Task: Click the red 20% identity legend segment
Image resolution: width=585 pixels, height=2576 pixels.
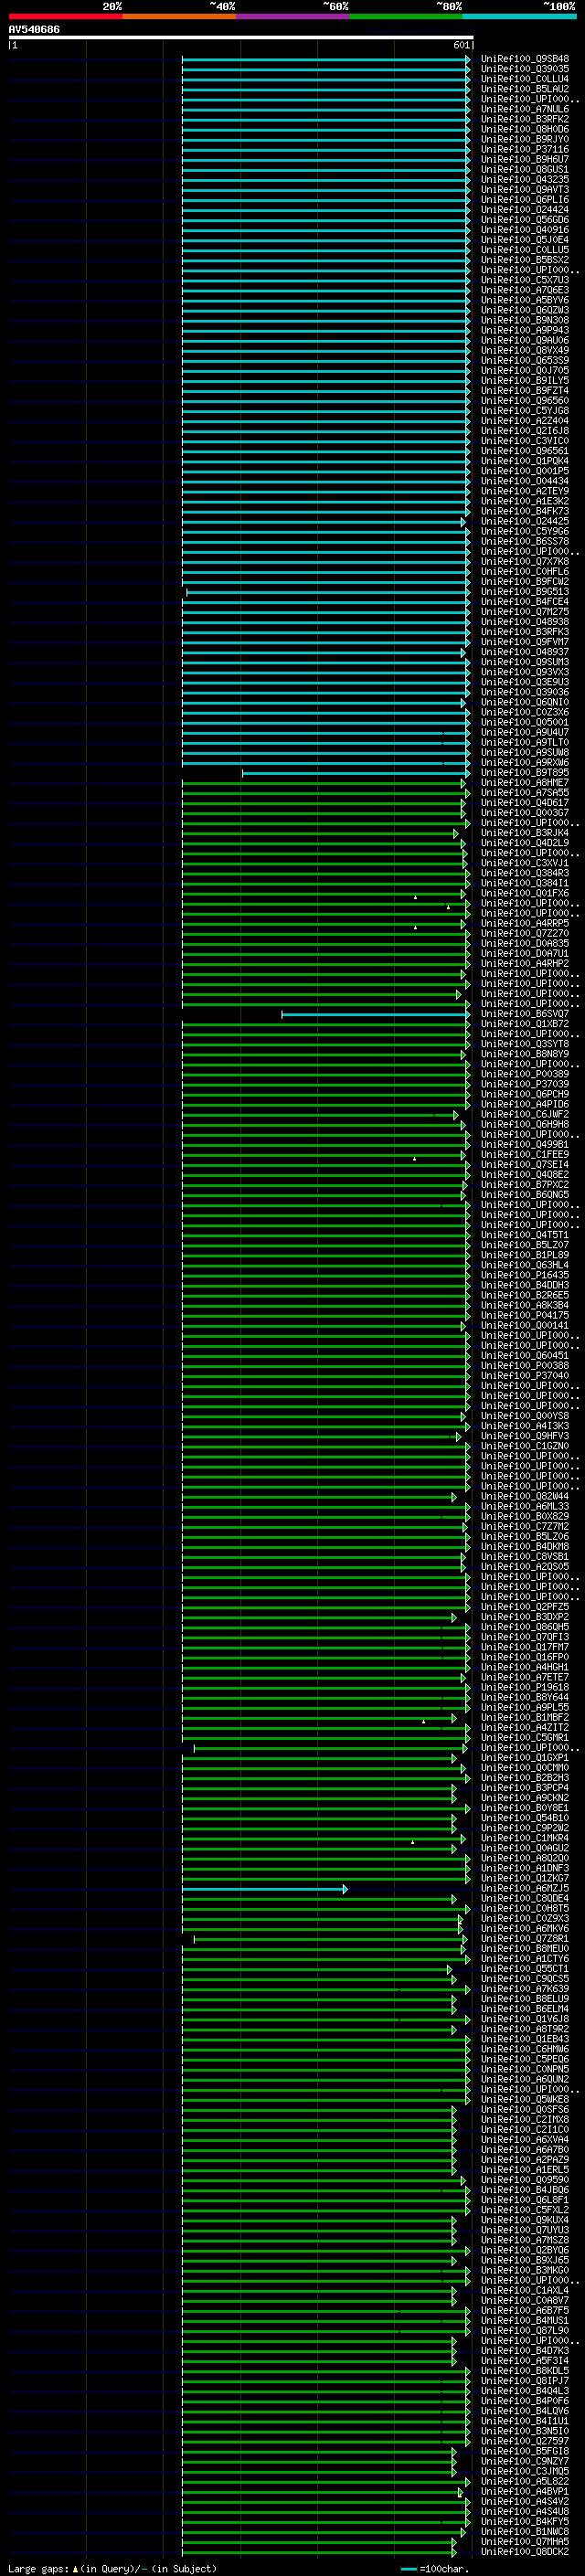Action: click(65, 16)
